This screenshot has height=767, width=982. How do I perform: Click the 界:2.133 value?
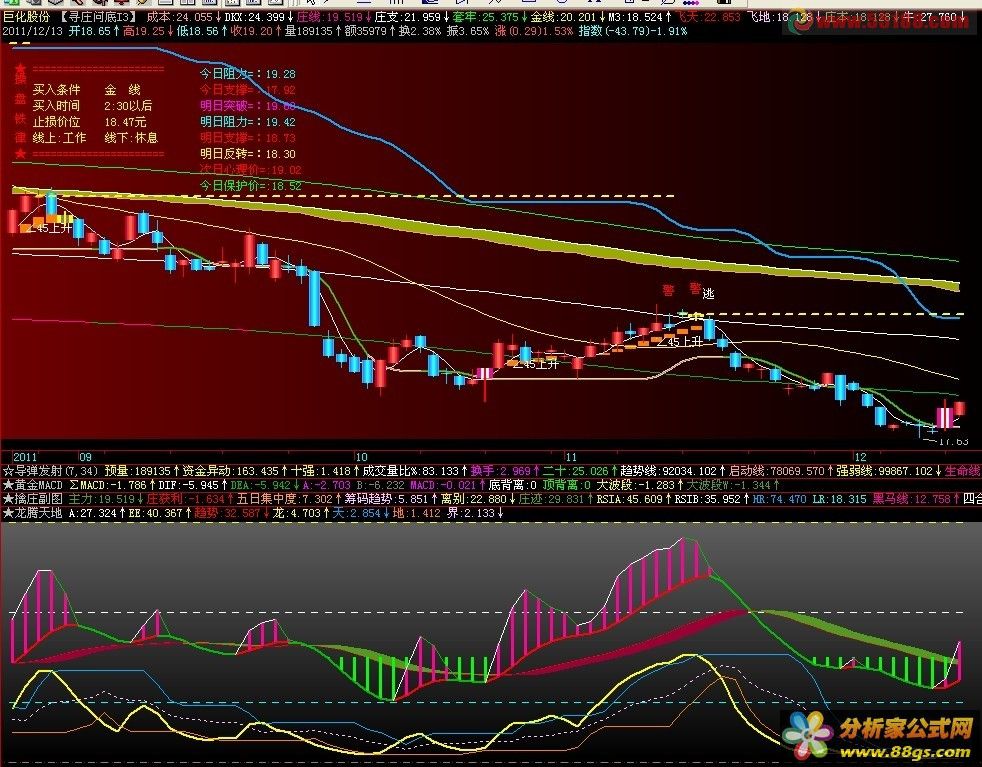(472, 513)
